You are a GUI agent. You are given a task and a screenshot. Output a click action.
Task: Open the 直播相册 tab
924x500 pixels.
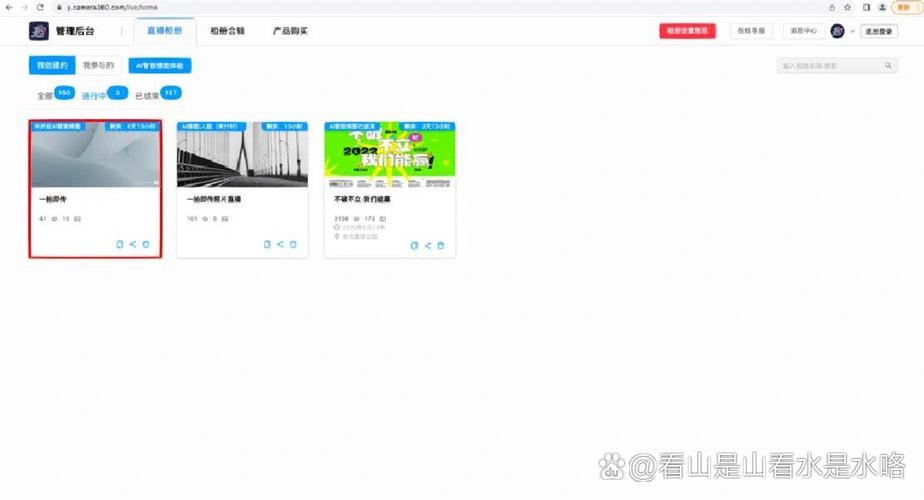(x=164, y=31)
